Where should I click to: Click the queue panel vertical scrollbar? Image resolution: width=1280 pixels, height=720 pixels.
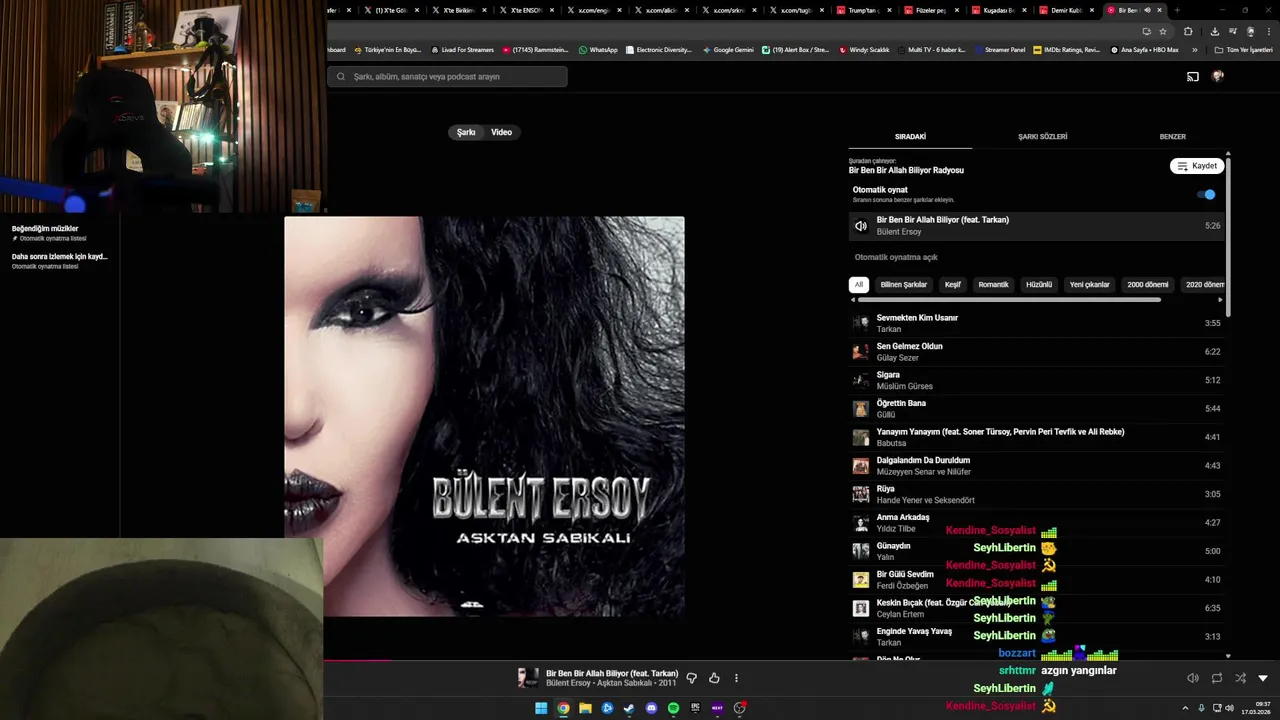pos(1228,235)
